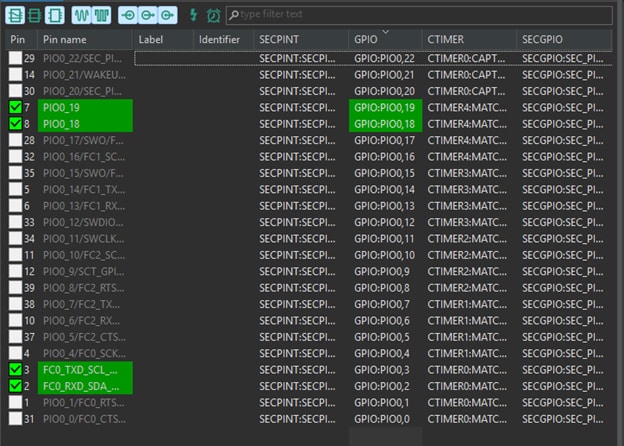Image resolution: width=624 pixels, height=446 pixels.
Task: Uncheck pin 2 FC0_RXD_SDA checkbox
Action: point(16,386)
